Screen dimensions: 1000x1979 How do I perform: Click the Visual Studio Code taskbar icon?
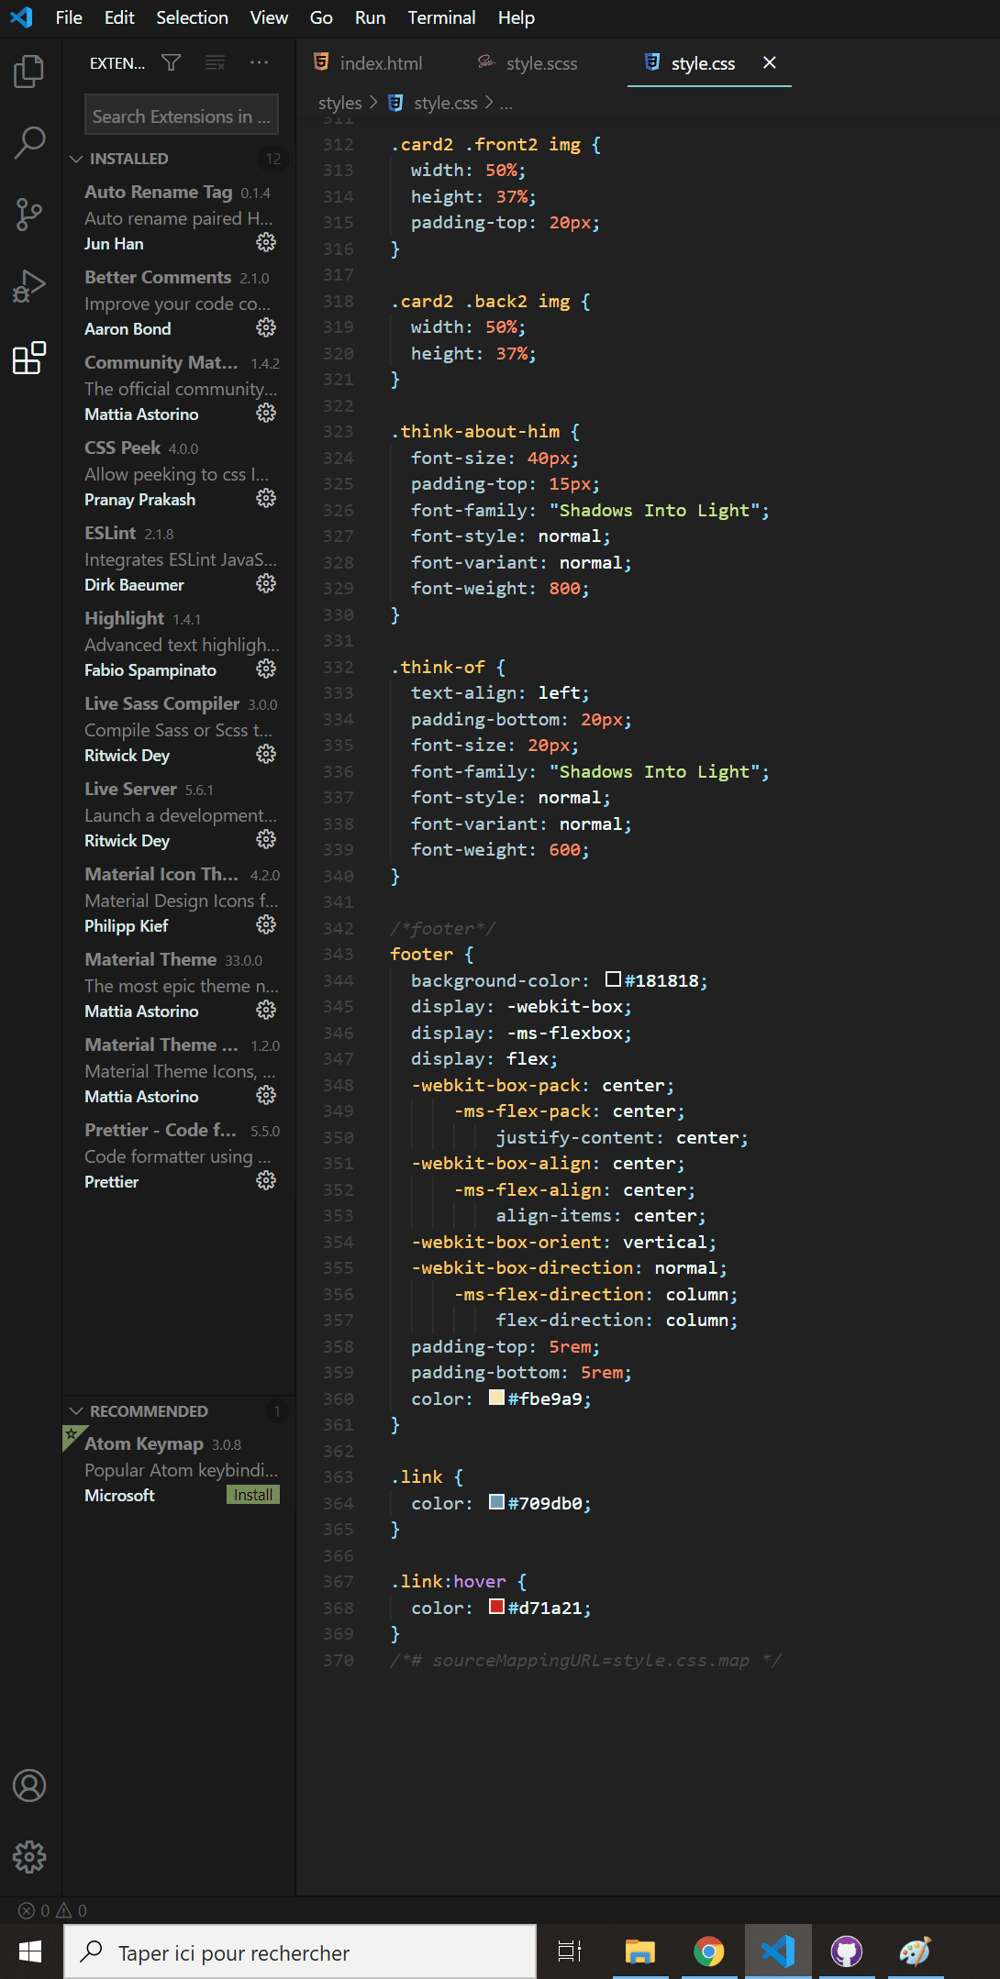pyautogui.click(x=778, y=1951)
